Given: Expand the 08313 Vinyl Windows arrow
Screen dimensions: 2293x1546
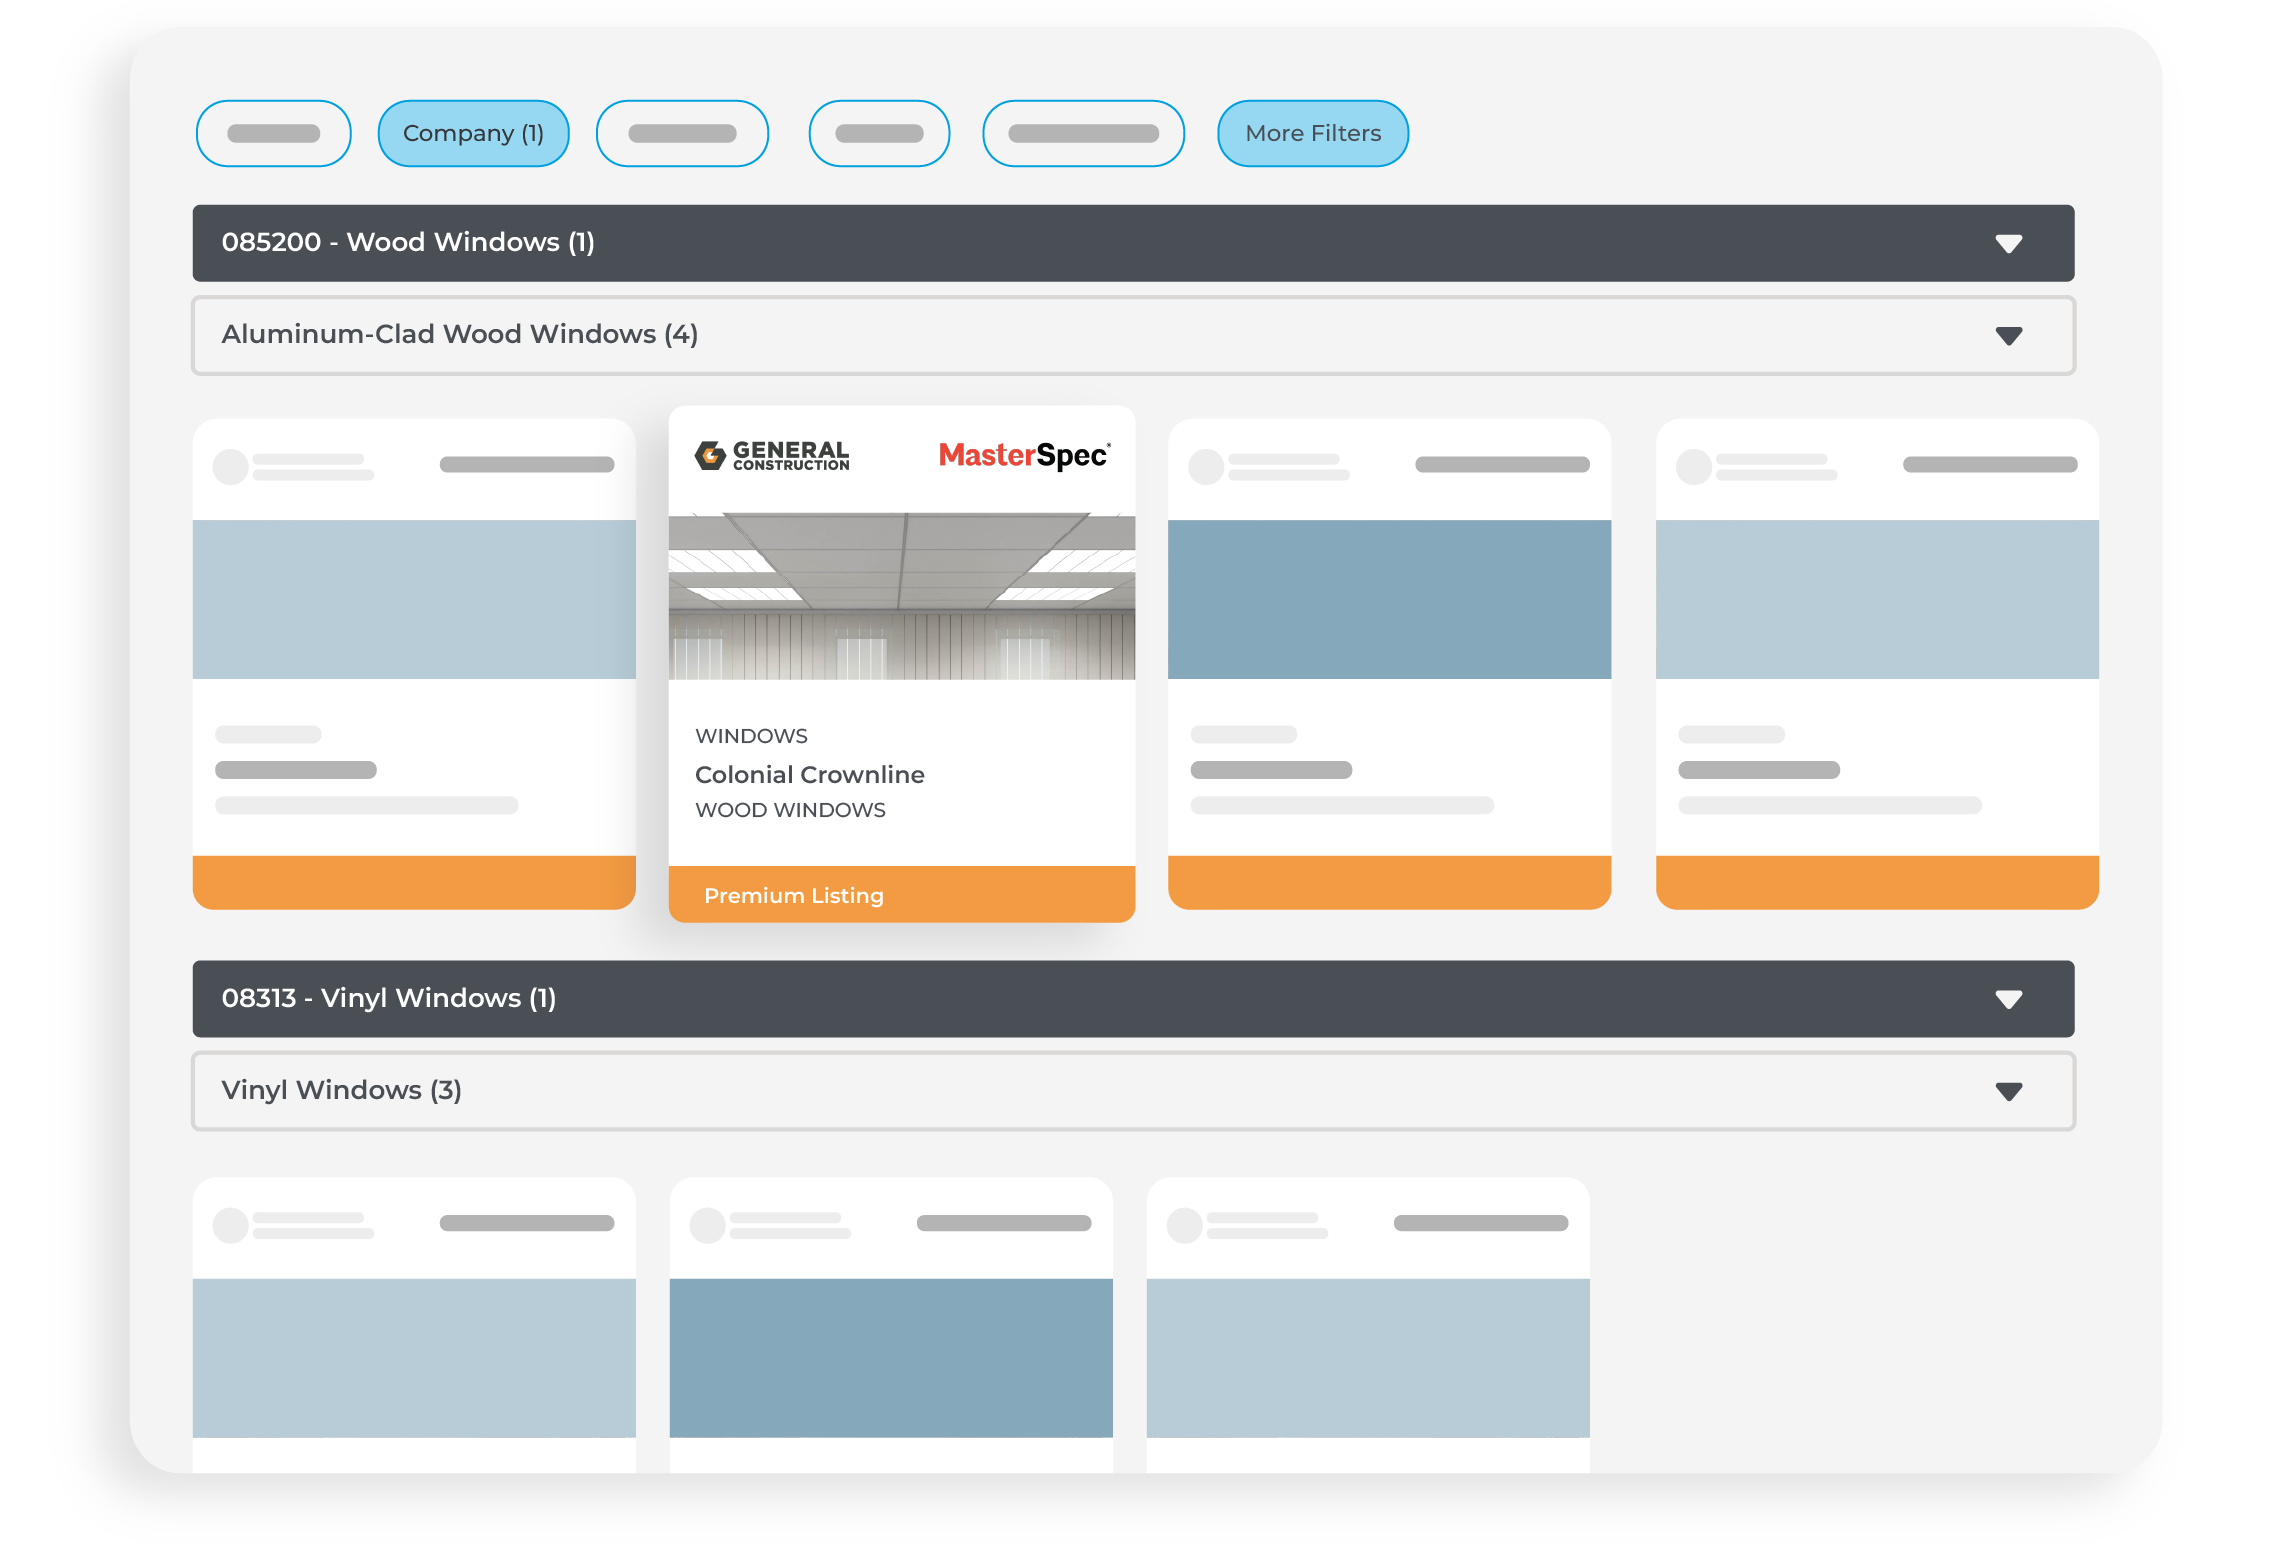Looking at the screenshot, I should click(2008, 999).
